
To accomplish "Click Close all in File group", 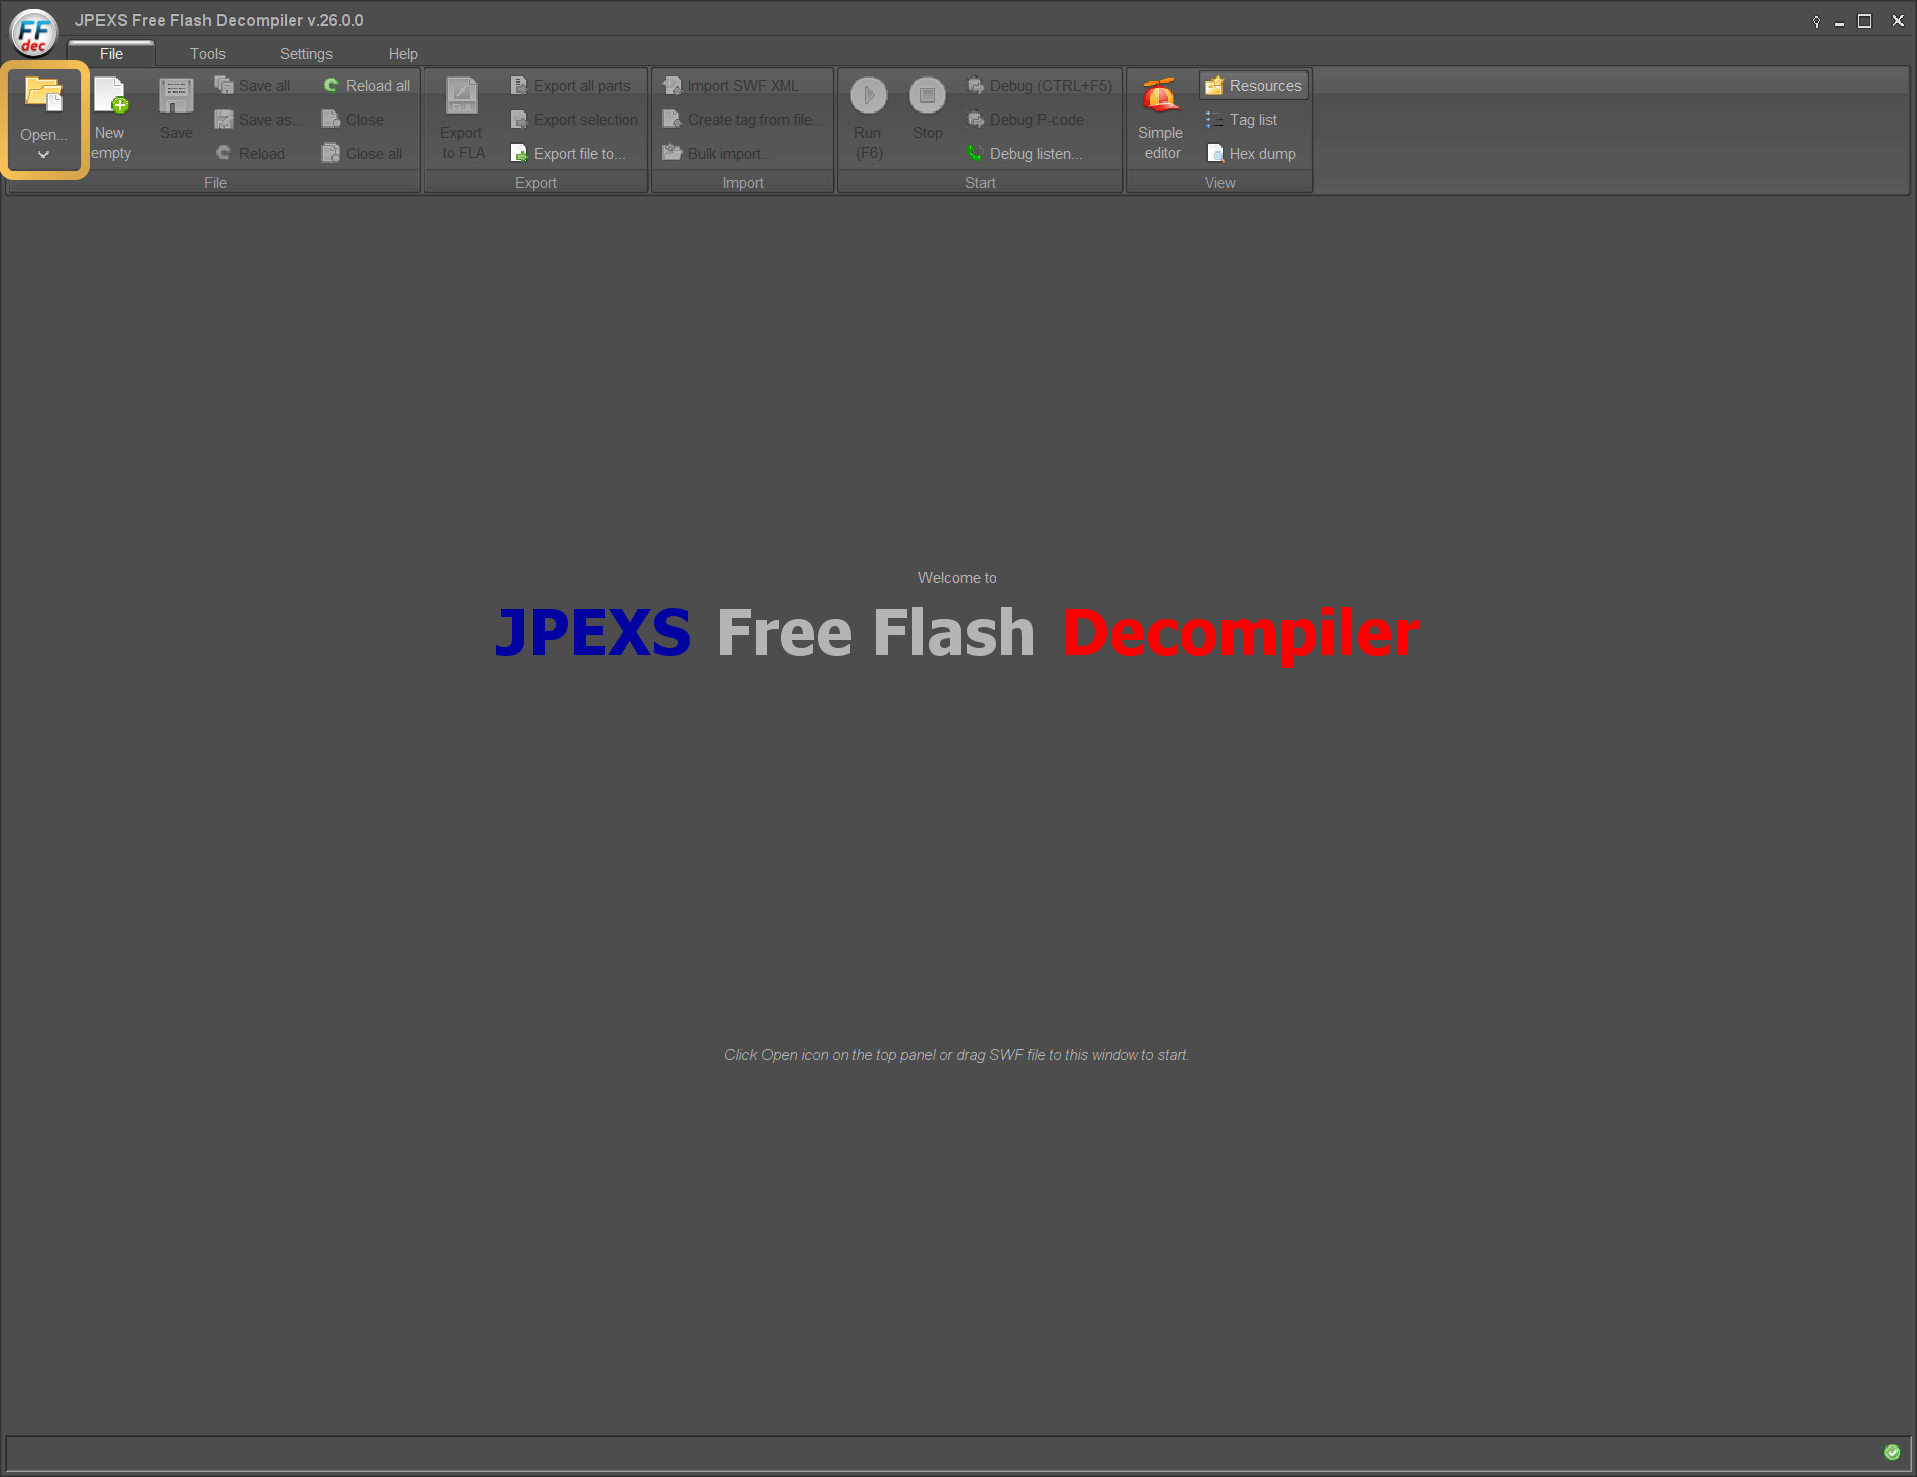I will (362, 154).
